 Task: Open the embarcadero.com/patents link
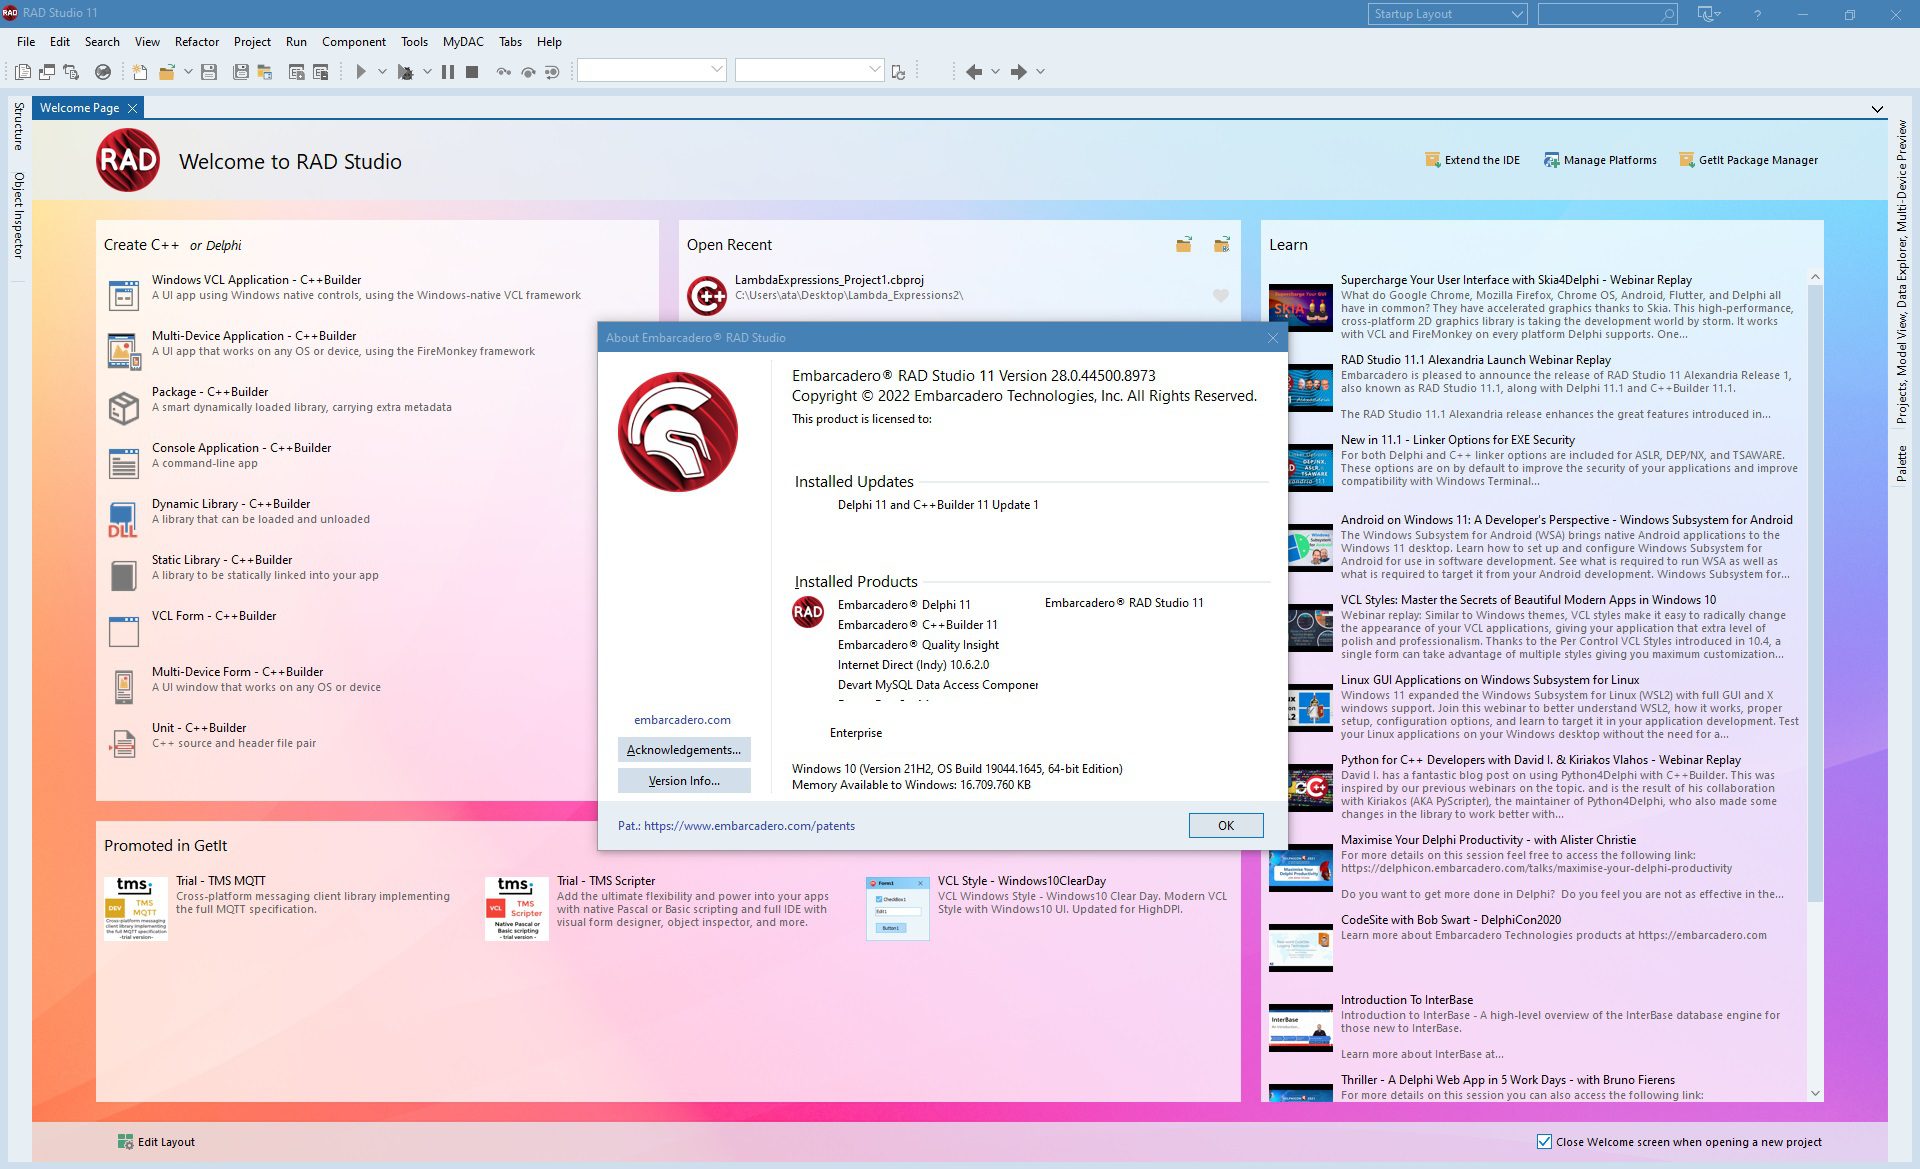749,826
